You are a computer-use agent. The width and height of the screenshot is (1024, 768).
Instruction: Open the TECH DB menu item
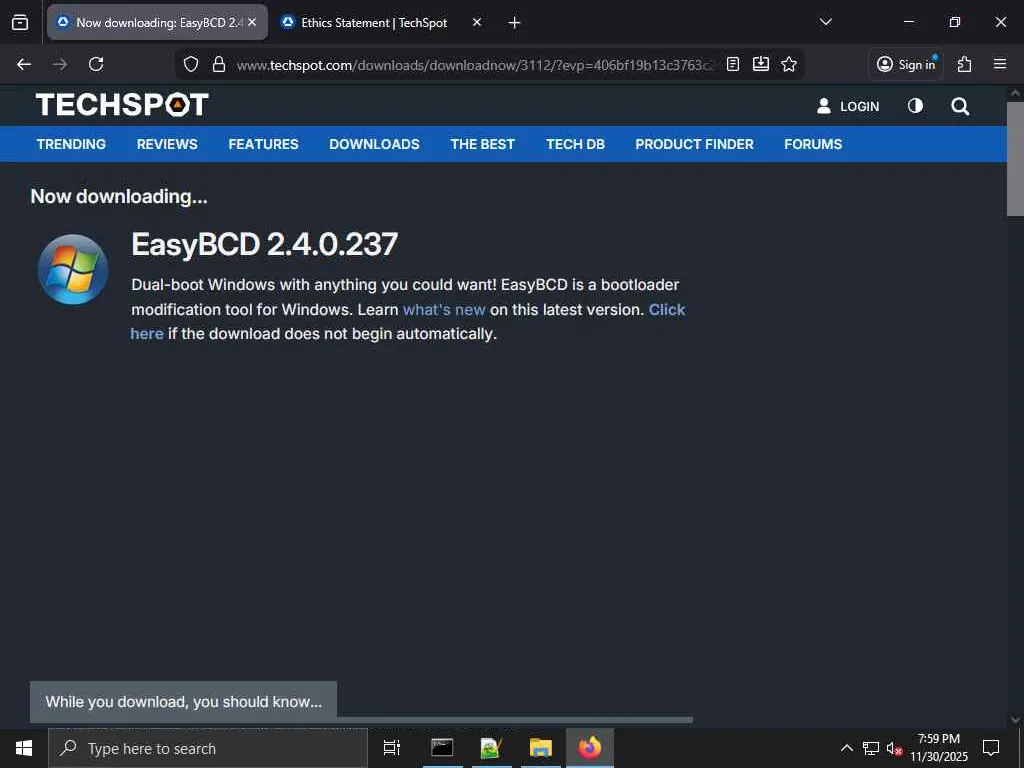pyautogui.click(x=575, y=144)
